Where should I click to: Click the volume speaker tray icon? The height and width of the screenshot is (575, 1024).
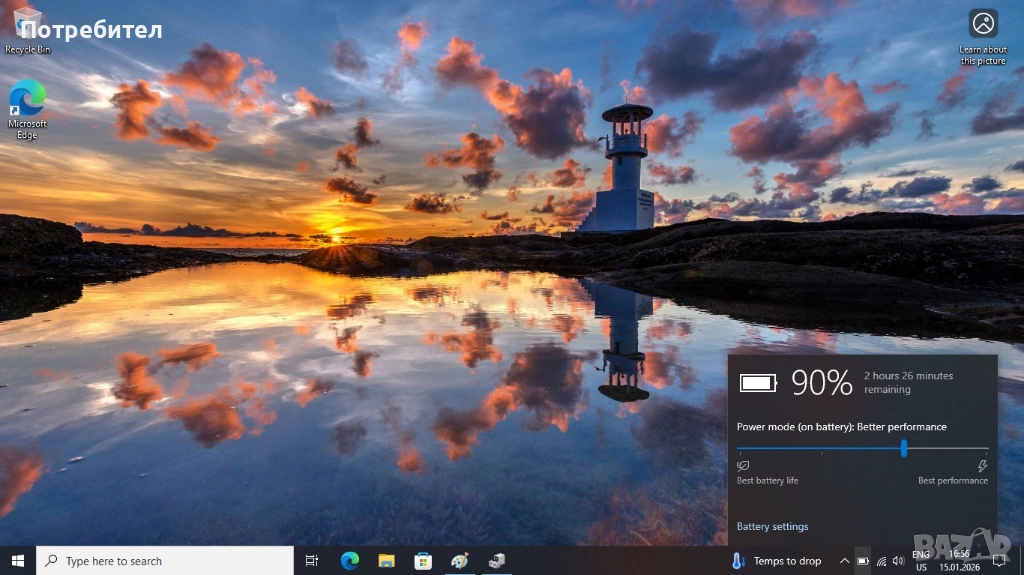pos(898,561)
